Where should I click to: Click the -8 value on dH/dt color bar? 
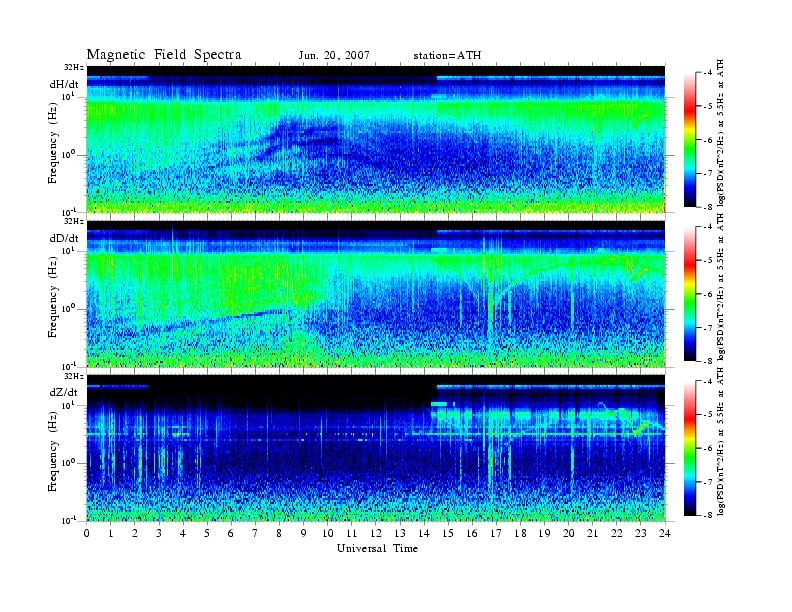click(x=708, y=207)
